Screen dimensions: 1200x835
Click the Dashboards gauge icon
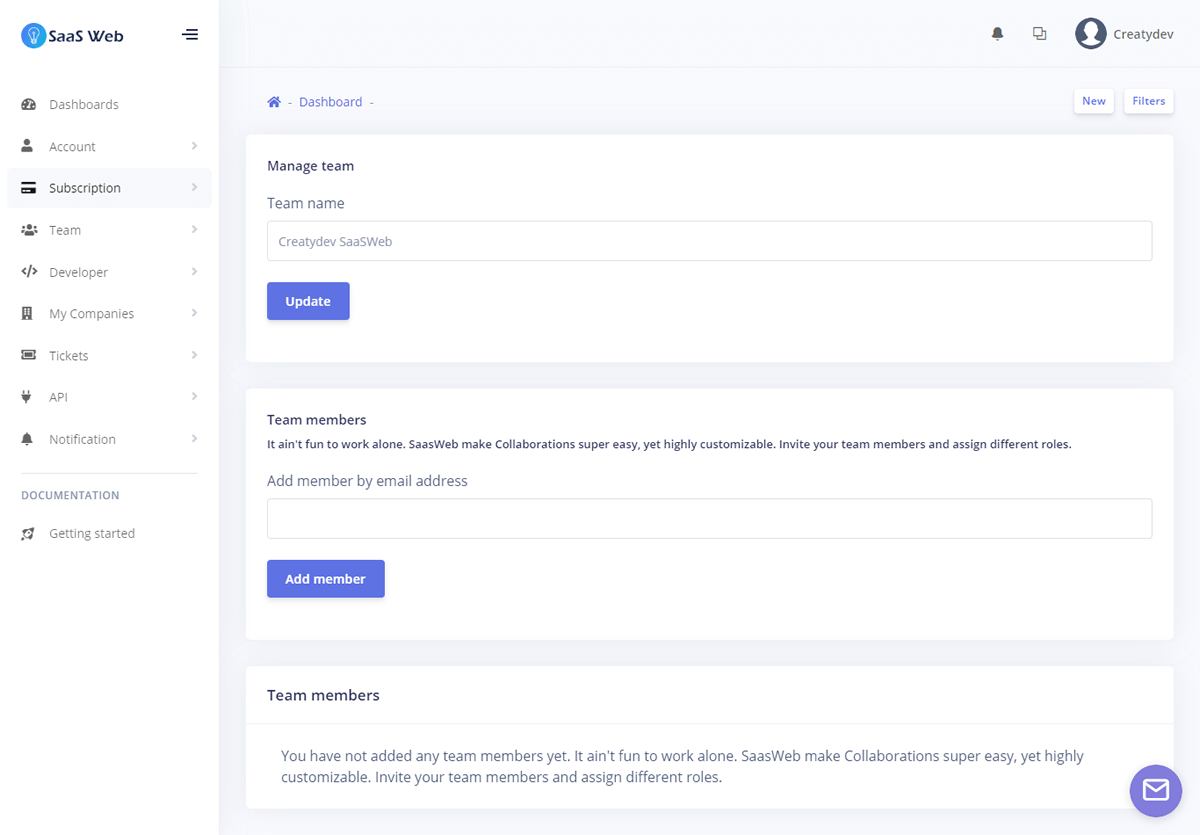[x=28, y=105]
